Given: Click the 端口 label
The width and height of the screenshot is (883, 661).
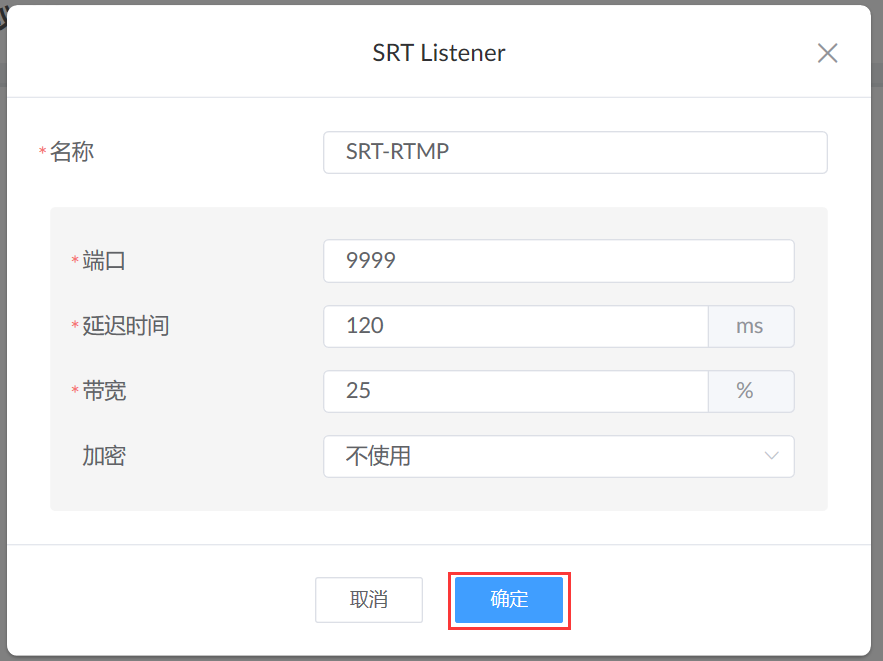Looking at the screenshot, I should point(104,261).
